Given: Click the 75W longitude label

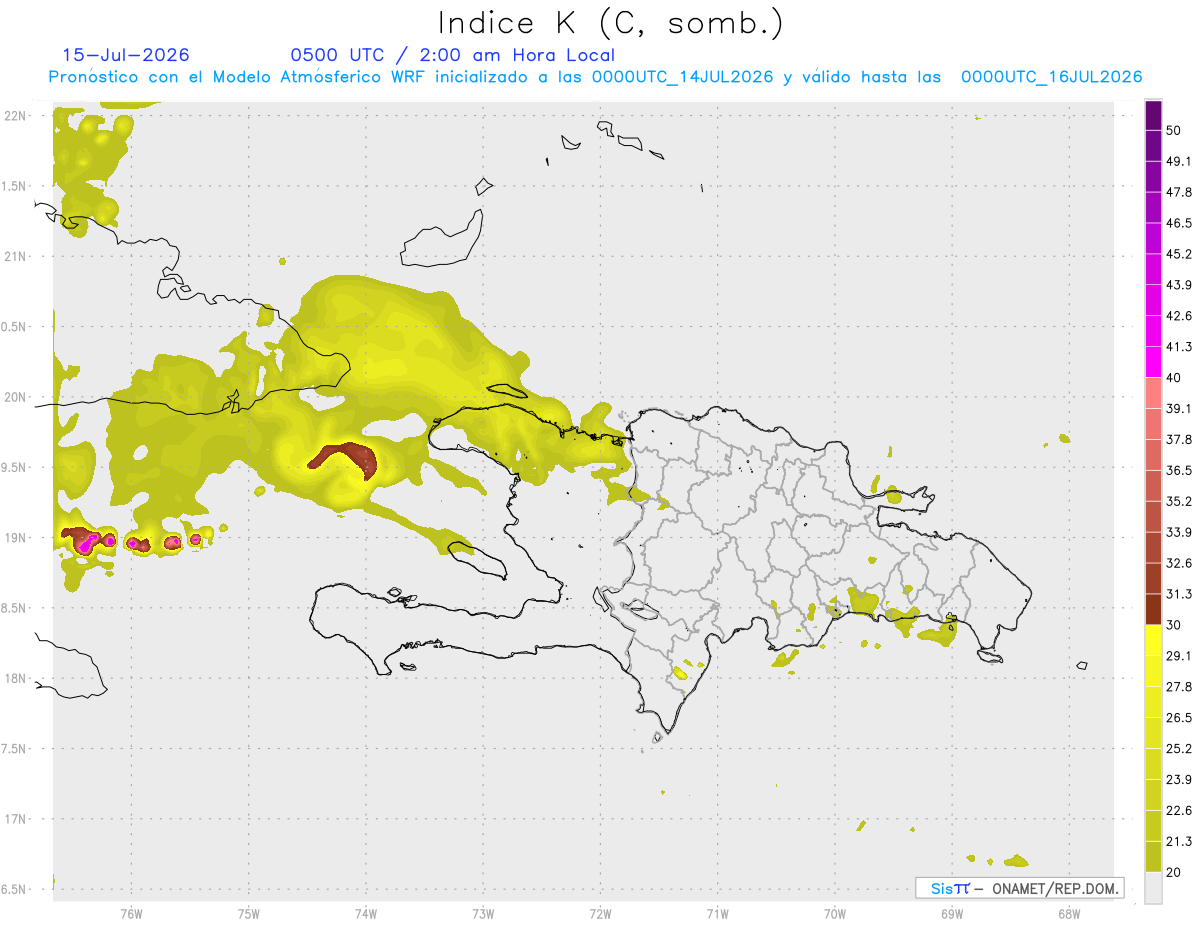Looking at the screenshot, I should click(248, 914).
